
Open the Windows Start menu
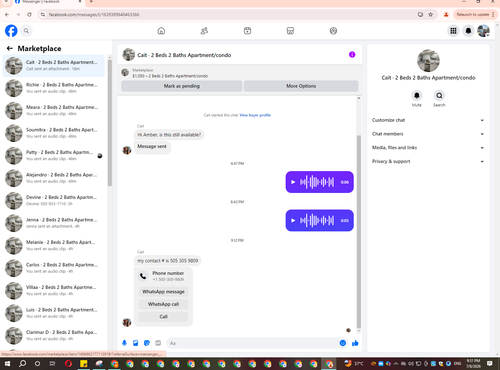[x=7, y=363]
